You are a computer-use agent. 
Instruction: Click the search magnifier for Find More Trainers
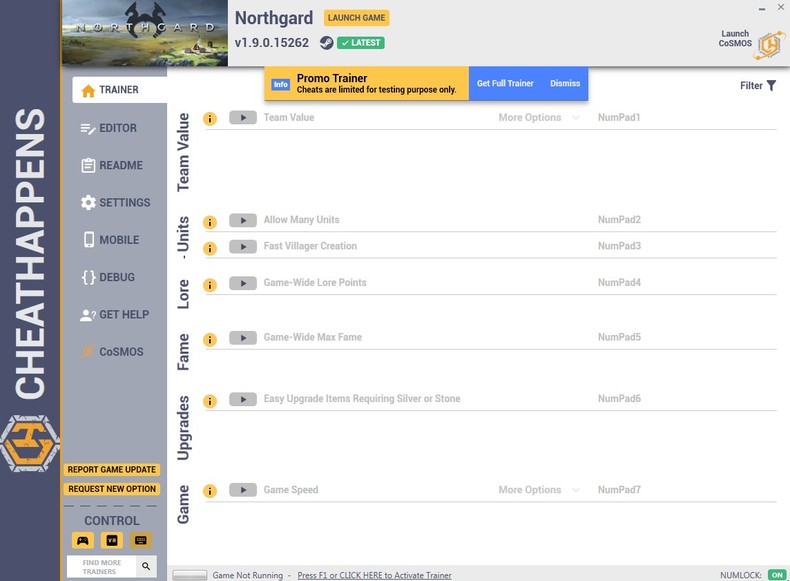point(146,566)
